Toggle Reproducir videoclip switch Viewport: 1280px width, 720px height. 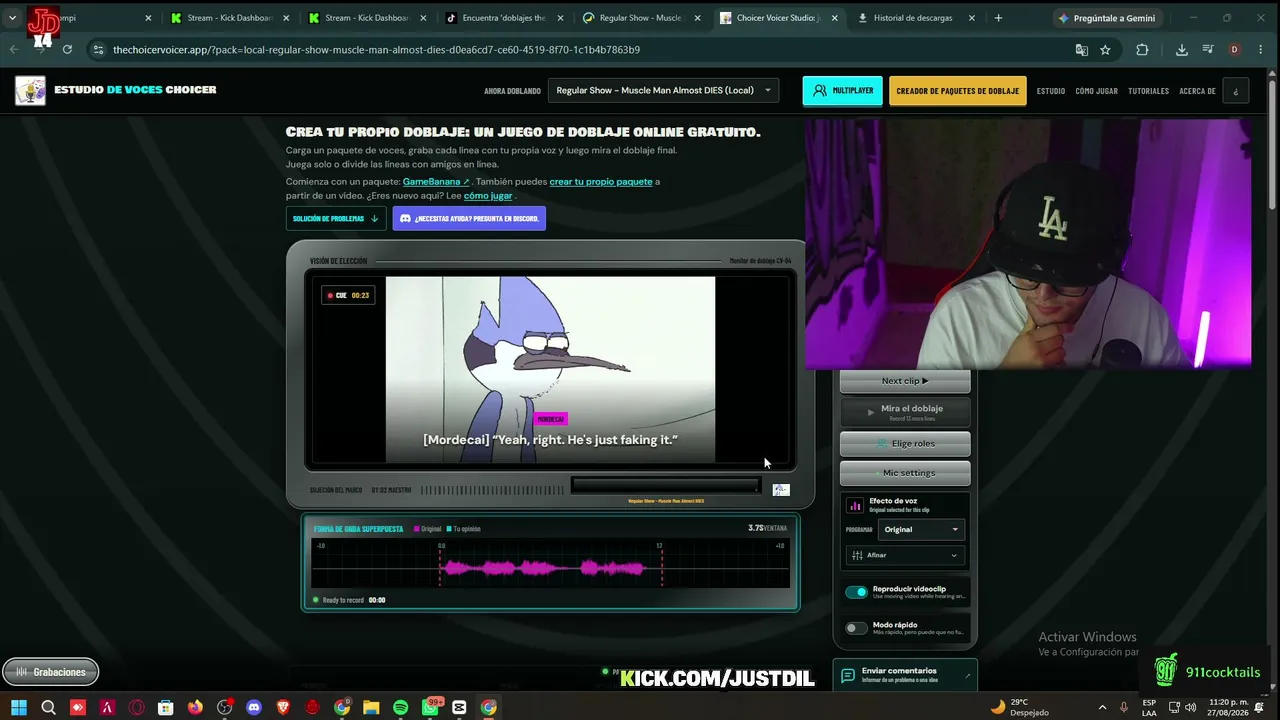tap(857, 592)
